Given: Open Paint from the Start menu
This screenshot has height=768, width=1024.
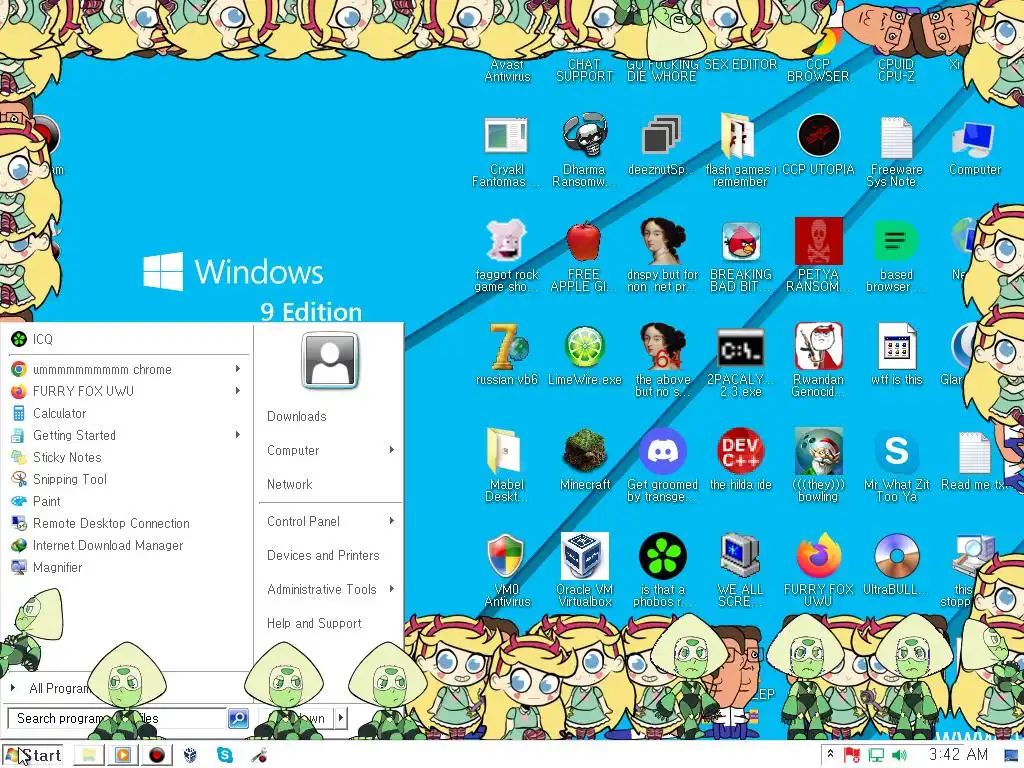Looking at the screenshot, I should (129, 502).
